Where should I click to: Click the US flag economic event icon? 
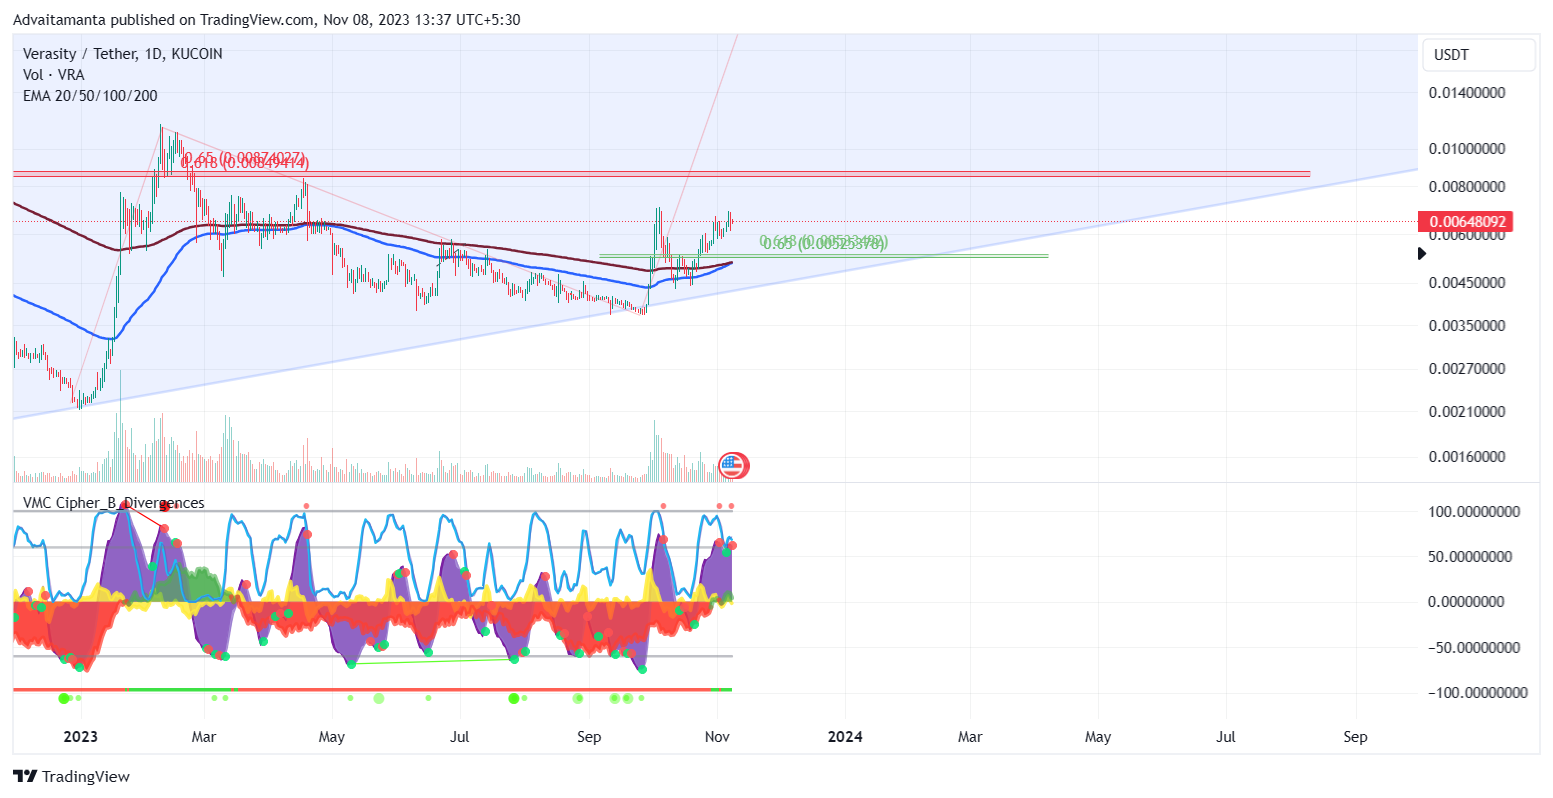coord(733,465)
